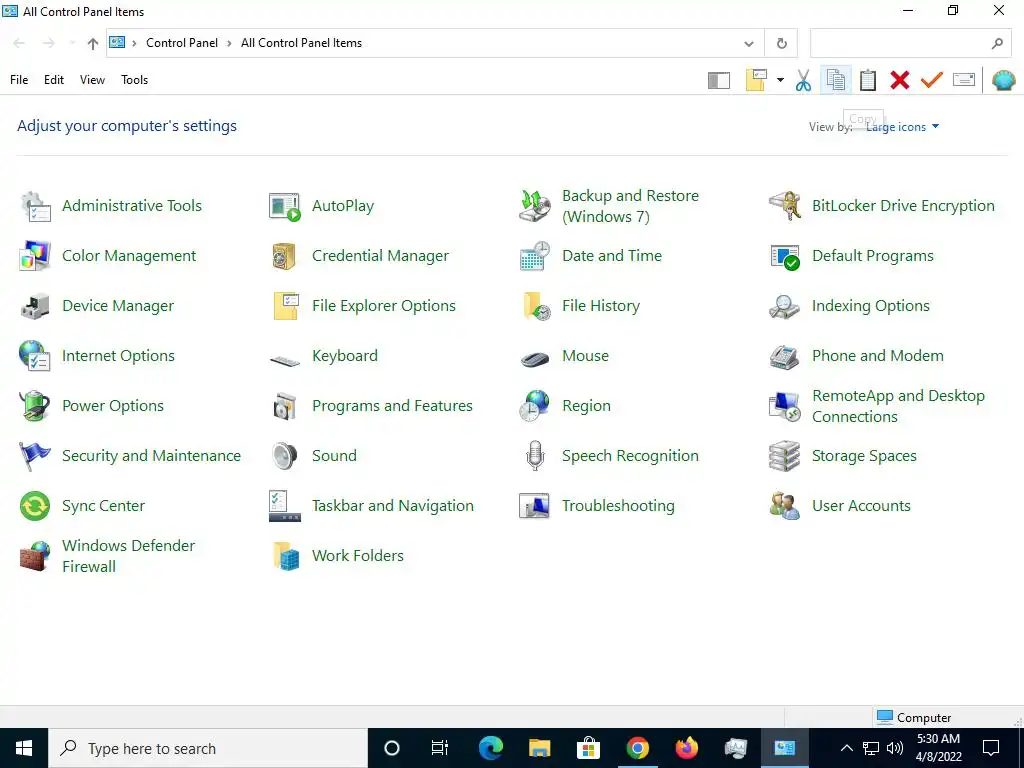Open the Color Management icon
Screen dimensions: 1024x768
pyautogui.click(x=35, y=256)
